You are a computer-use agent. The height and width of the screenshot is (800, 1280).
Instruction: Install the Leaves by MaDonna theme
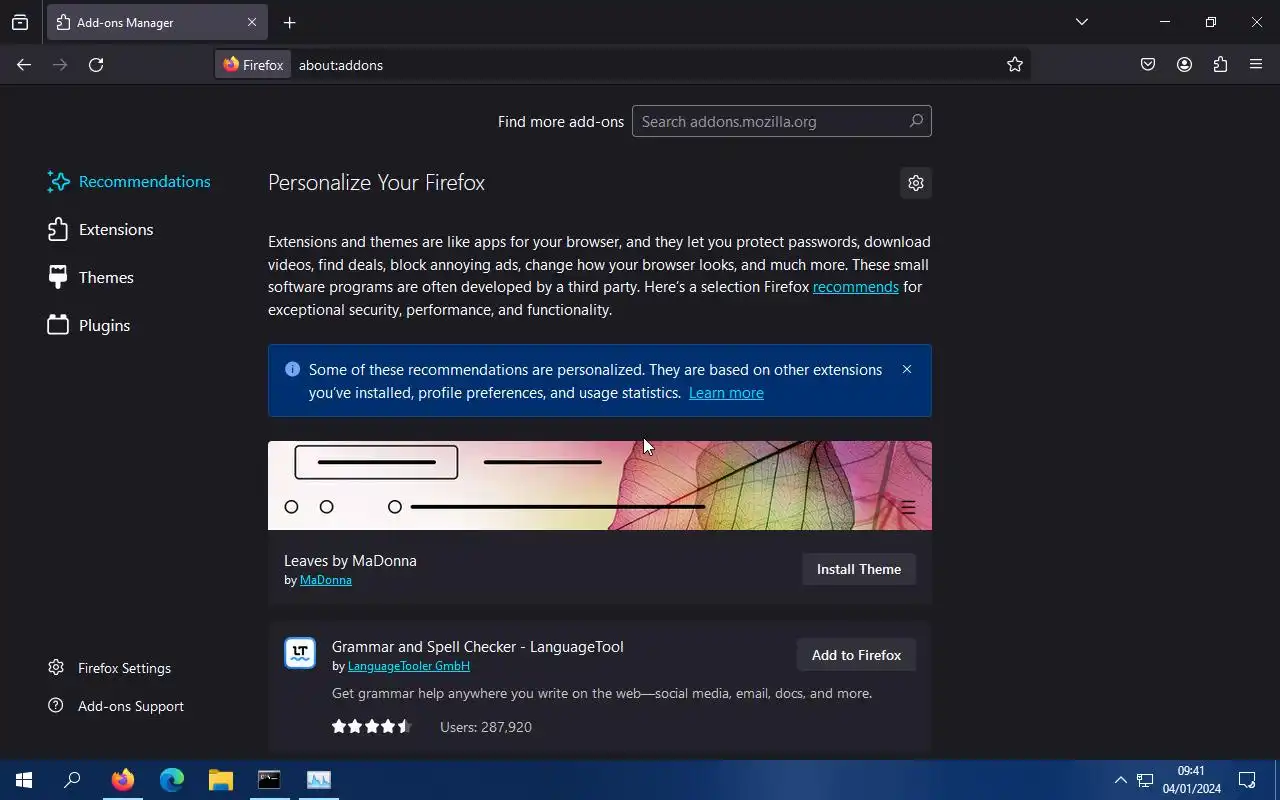click(859, 569)
